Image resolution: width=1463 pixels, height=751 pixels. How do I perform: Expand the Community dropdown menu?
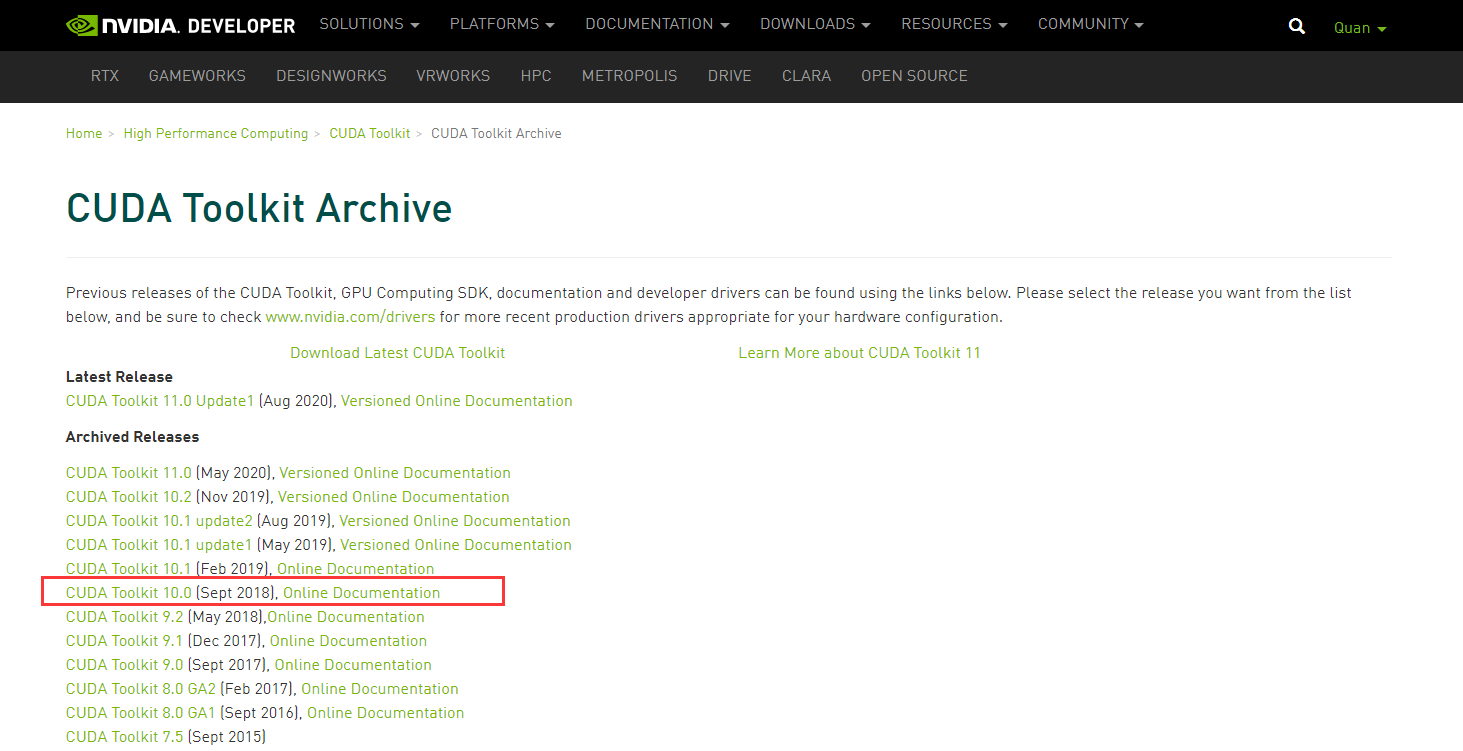(1090, 24)
